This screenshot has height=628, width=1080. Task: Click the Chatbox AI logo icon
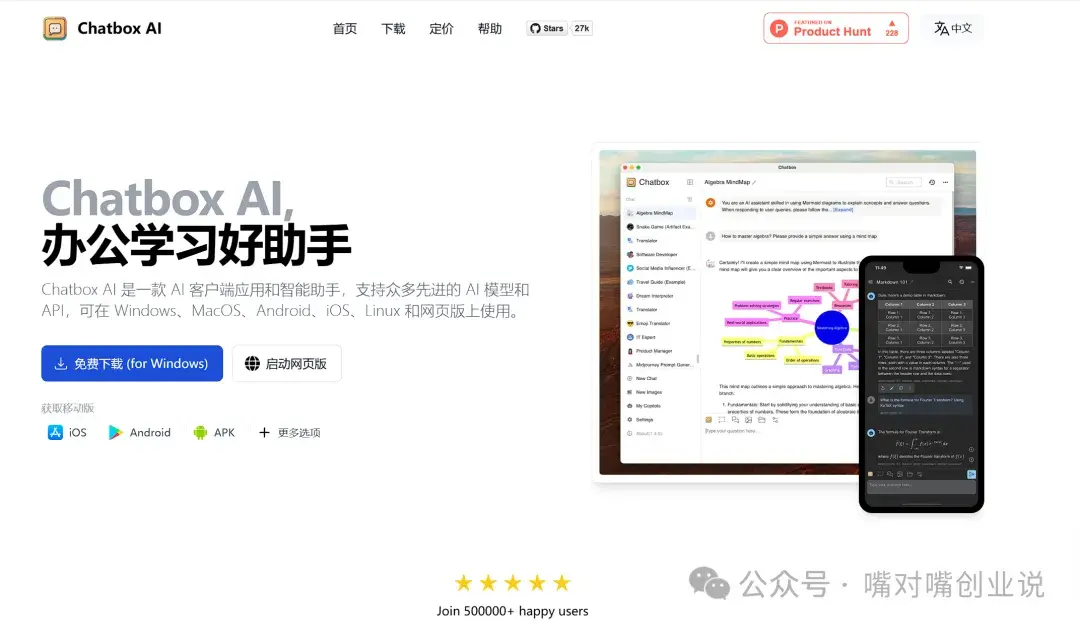point(54,28)
